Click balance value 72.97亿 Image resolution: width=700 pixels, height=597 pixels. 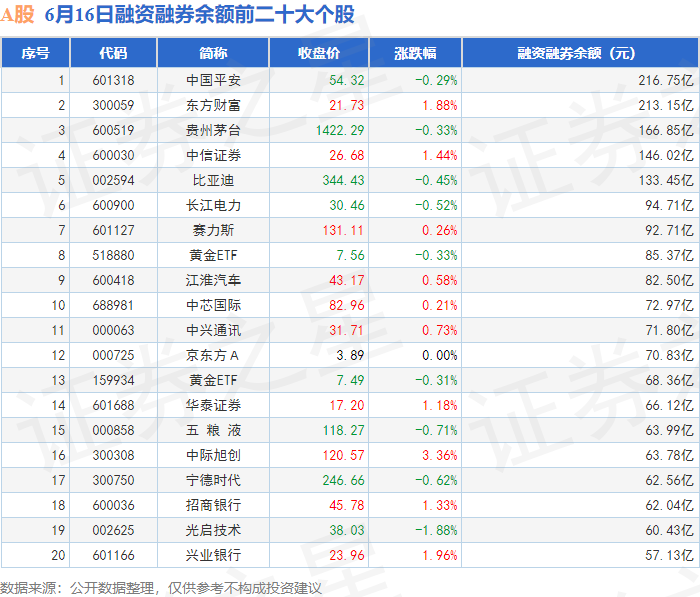669,305
